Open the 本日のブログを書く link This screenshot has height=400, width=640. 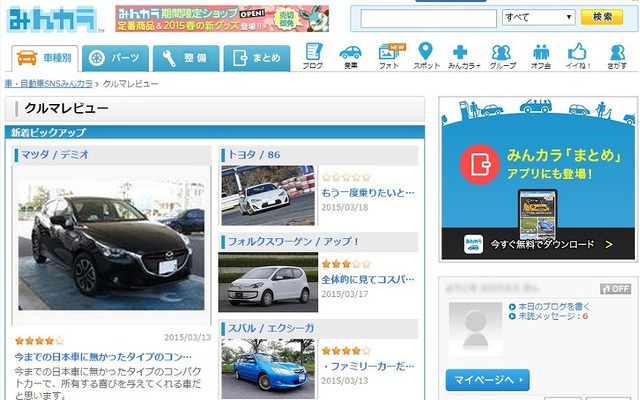(x=553, y=307)
